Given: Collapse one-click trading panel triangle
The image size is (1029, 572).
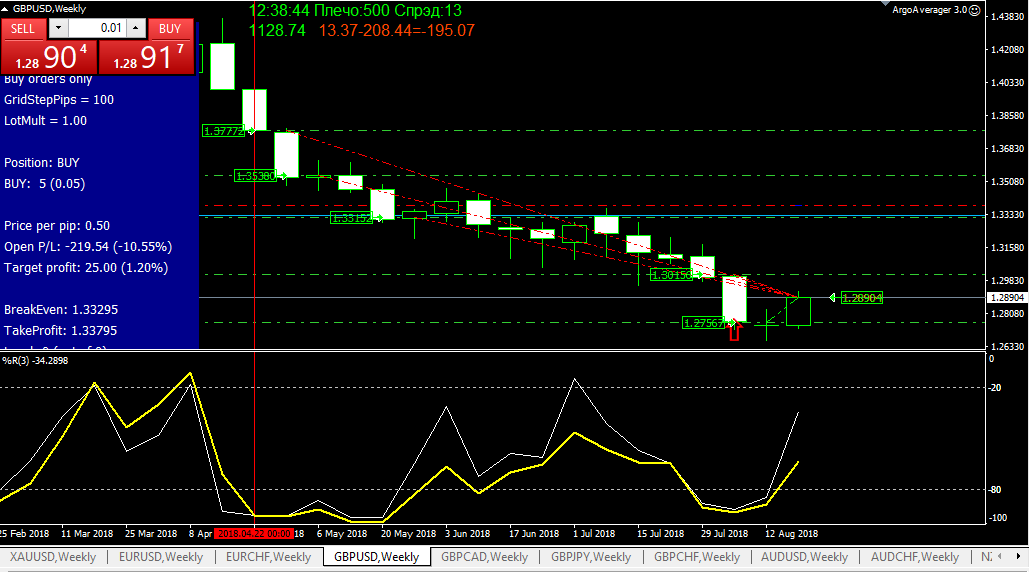Looking at the screenshot, I should tap(5, 9).
